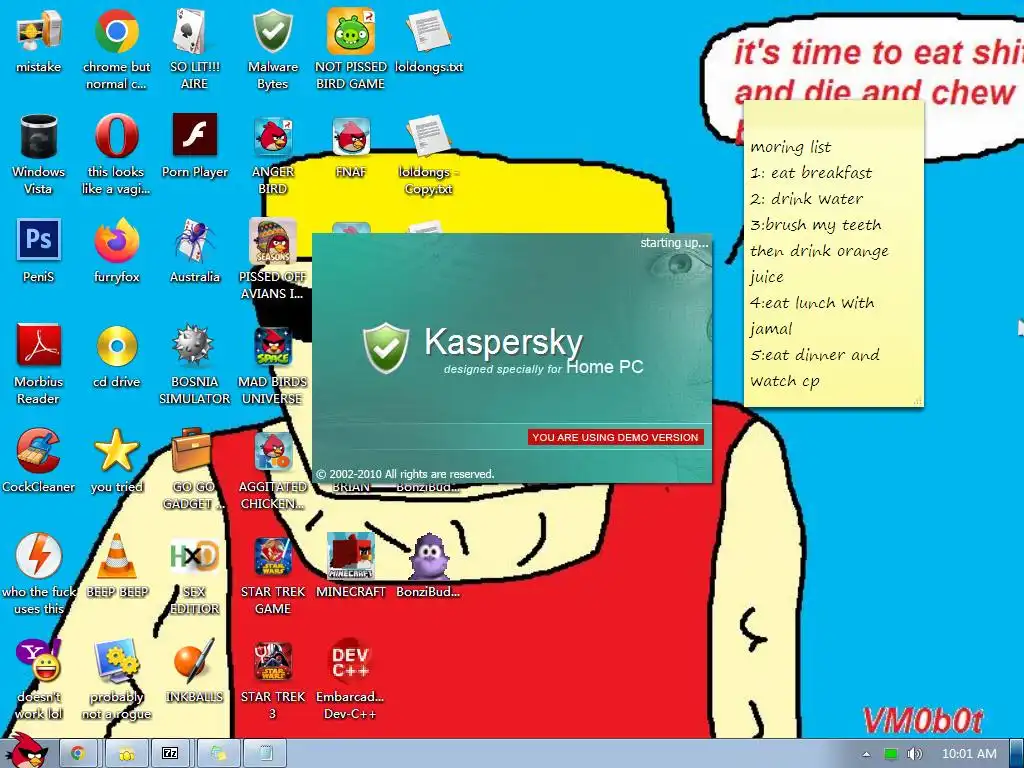Click sticky note line '2: drink water'
The image size is (1024, 768).
click(x=807, y=199)
